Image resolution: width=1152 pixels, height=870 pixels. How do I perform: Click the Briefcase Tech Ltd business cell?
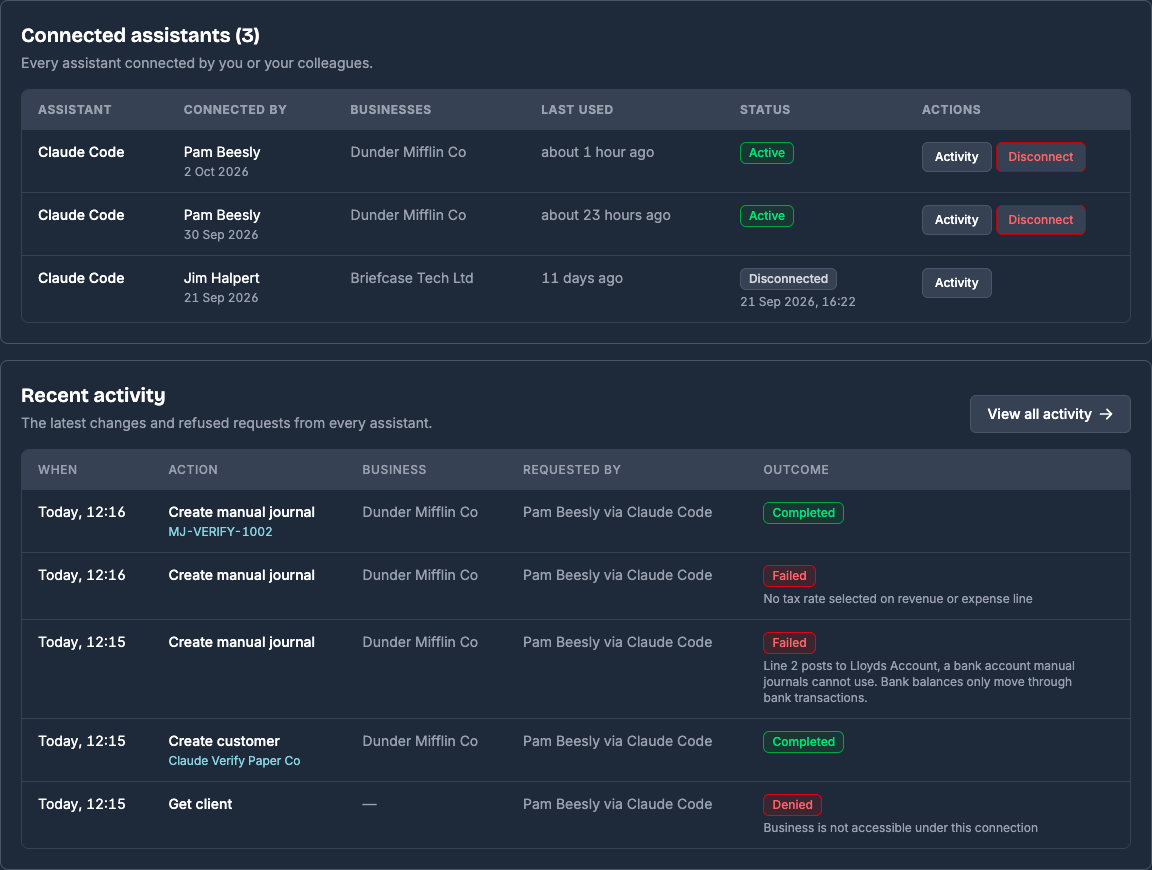pyautogui.click(x=411, y=278)
